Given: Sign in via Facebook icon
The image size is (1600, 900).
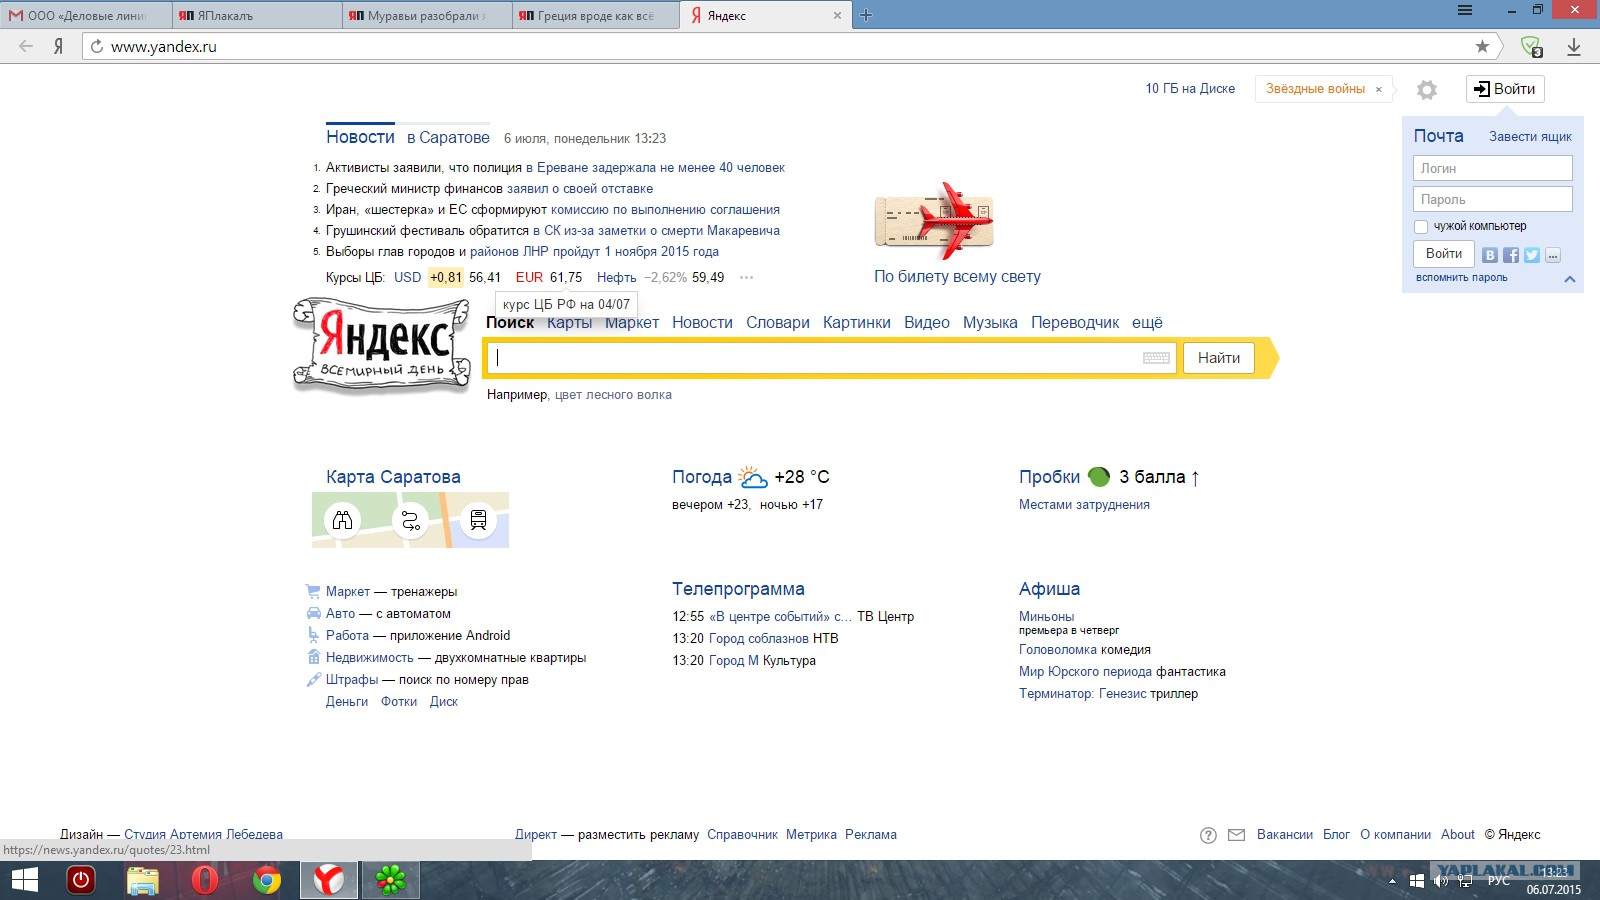Looking at the screenshot, I should [1511, 255].
